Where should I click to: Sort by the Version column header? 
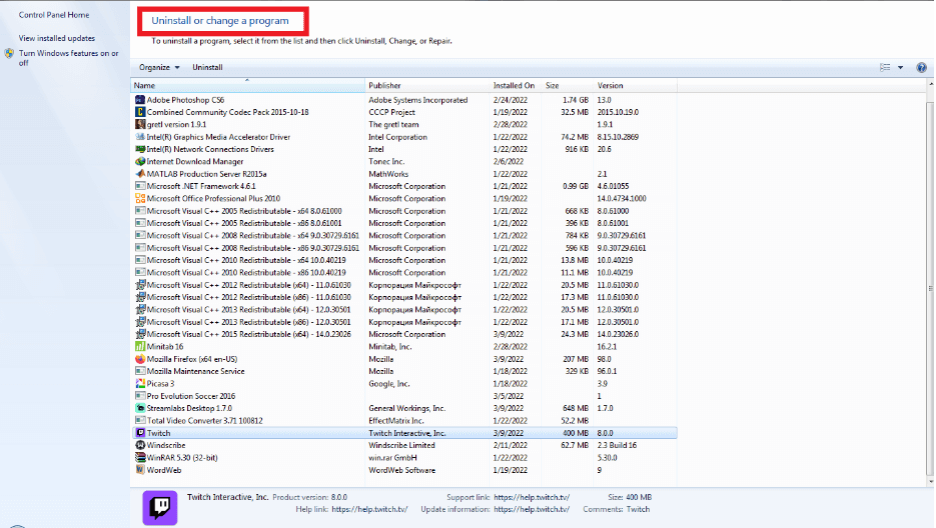click(635, 85)
